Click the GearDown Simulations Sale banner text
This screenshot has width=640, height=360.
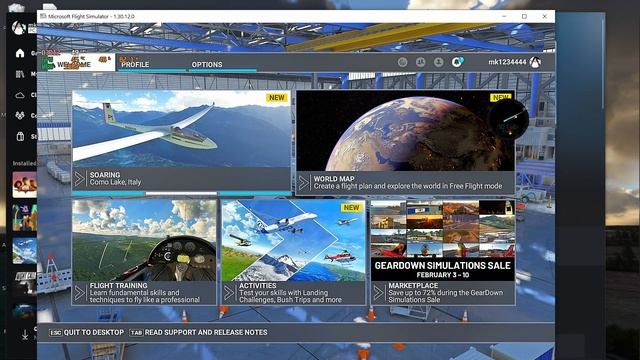coord(442,265)
